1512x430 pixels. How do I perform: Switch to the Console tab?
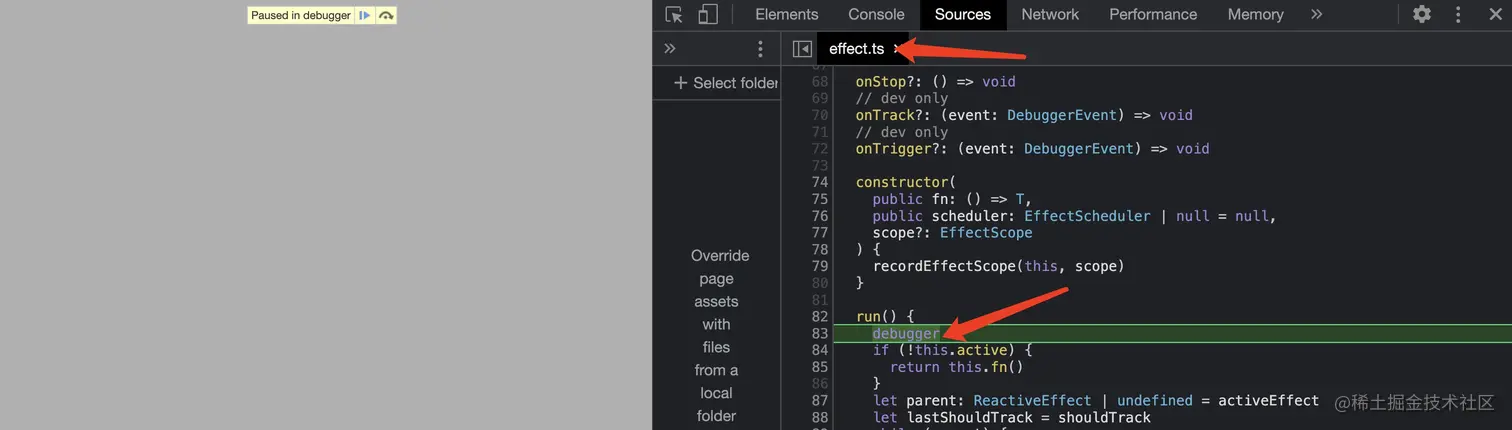click(x=876, y=14)
